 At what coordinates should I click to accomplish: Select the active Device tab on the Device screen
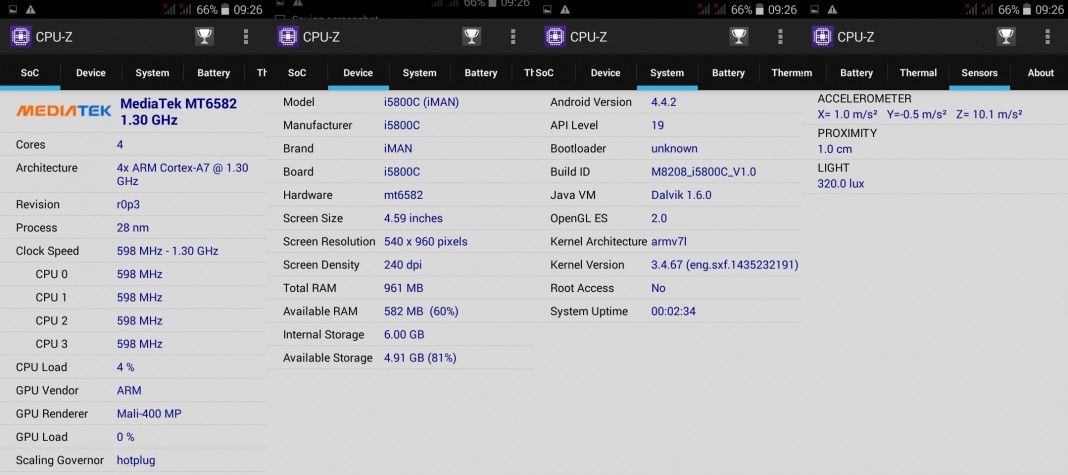[358, 73]
